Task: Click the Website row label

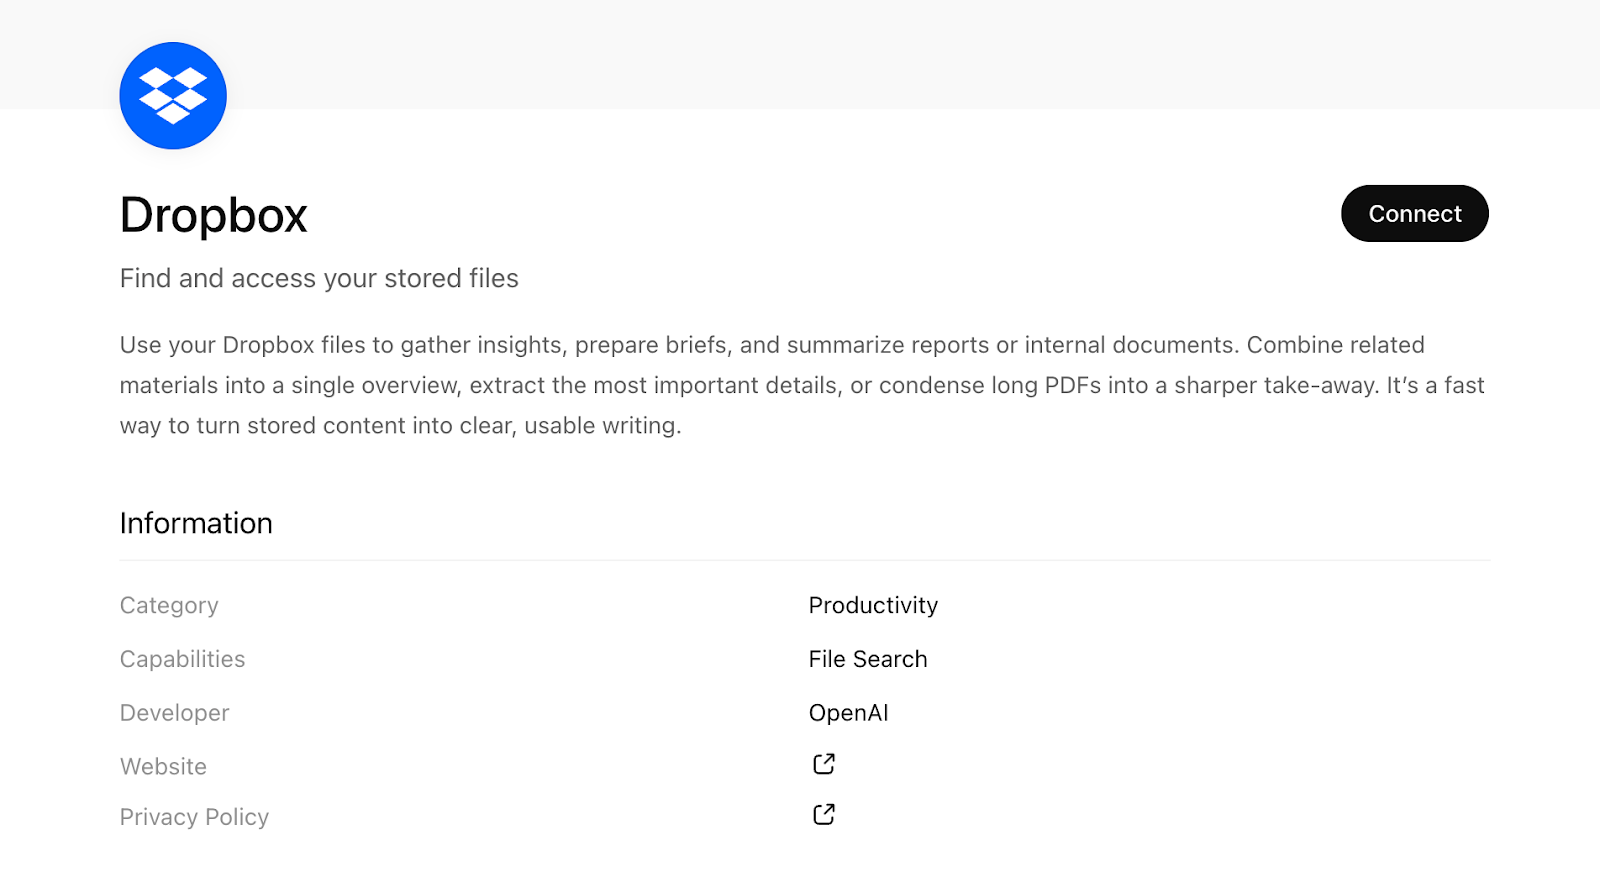Action: click(x=163, y=766)
